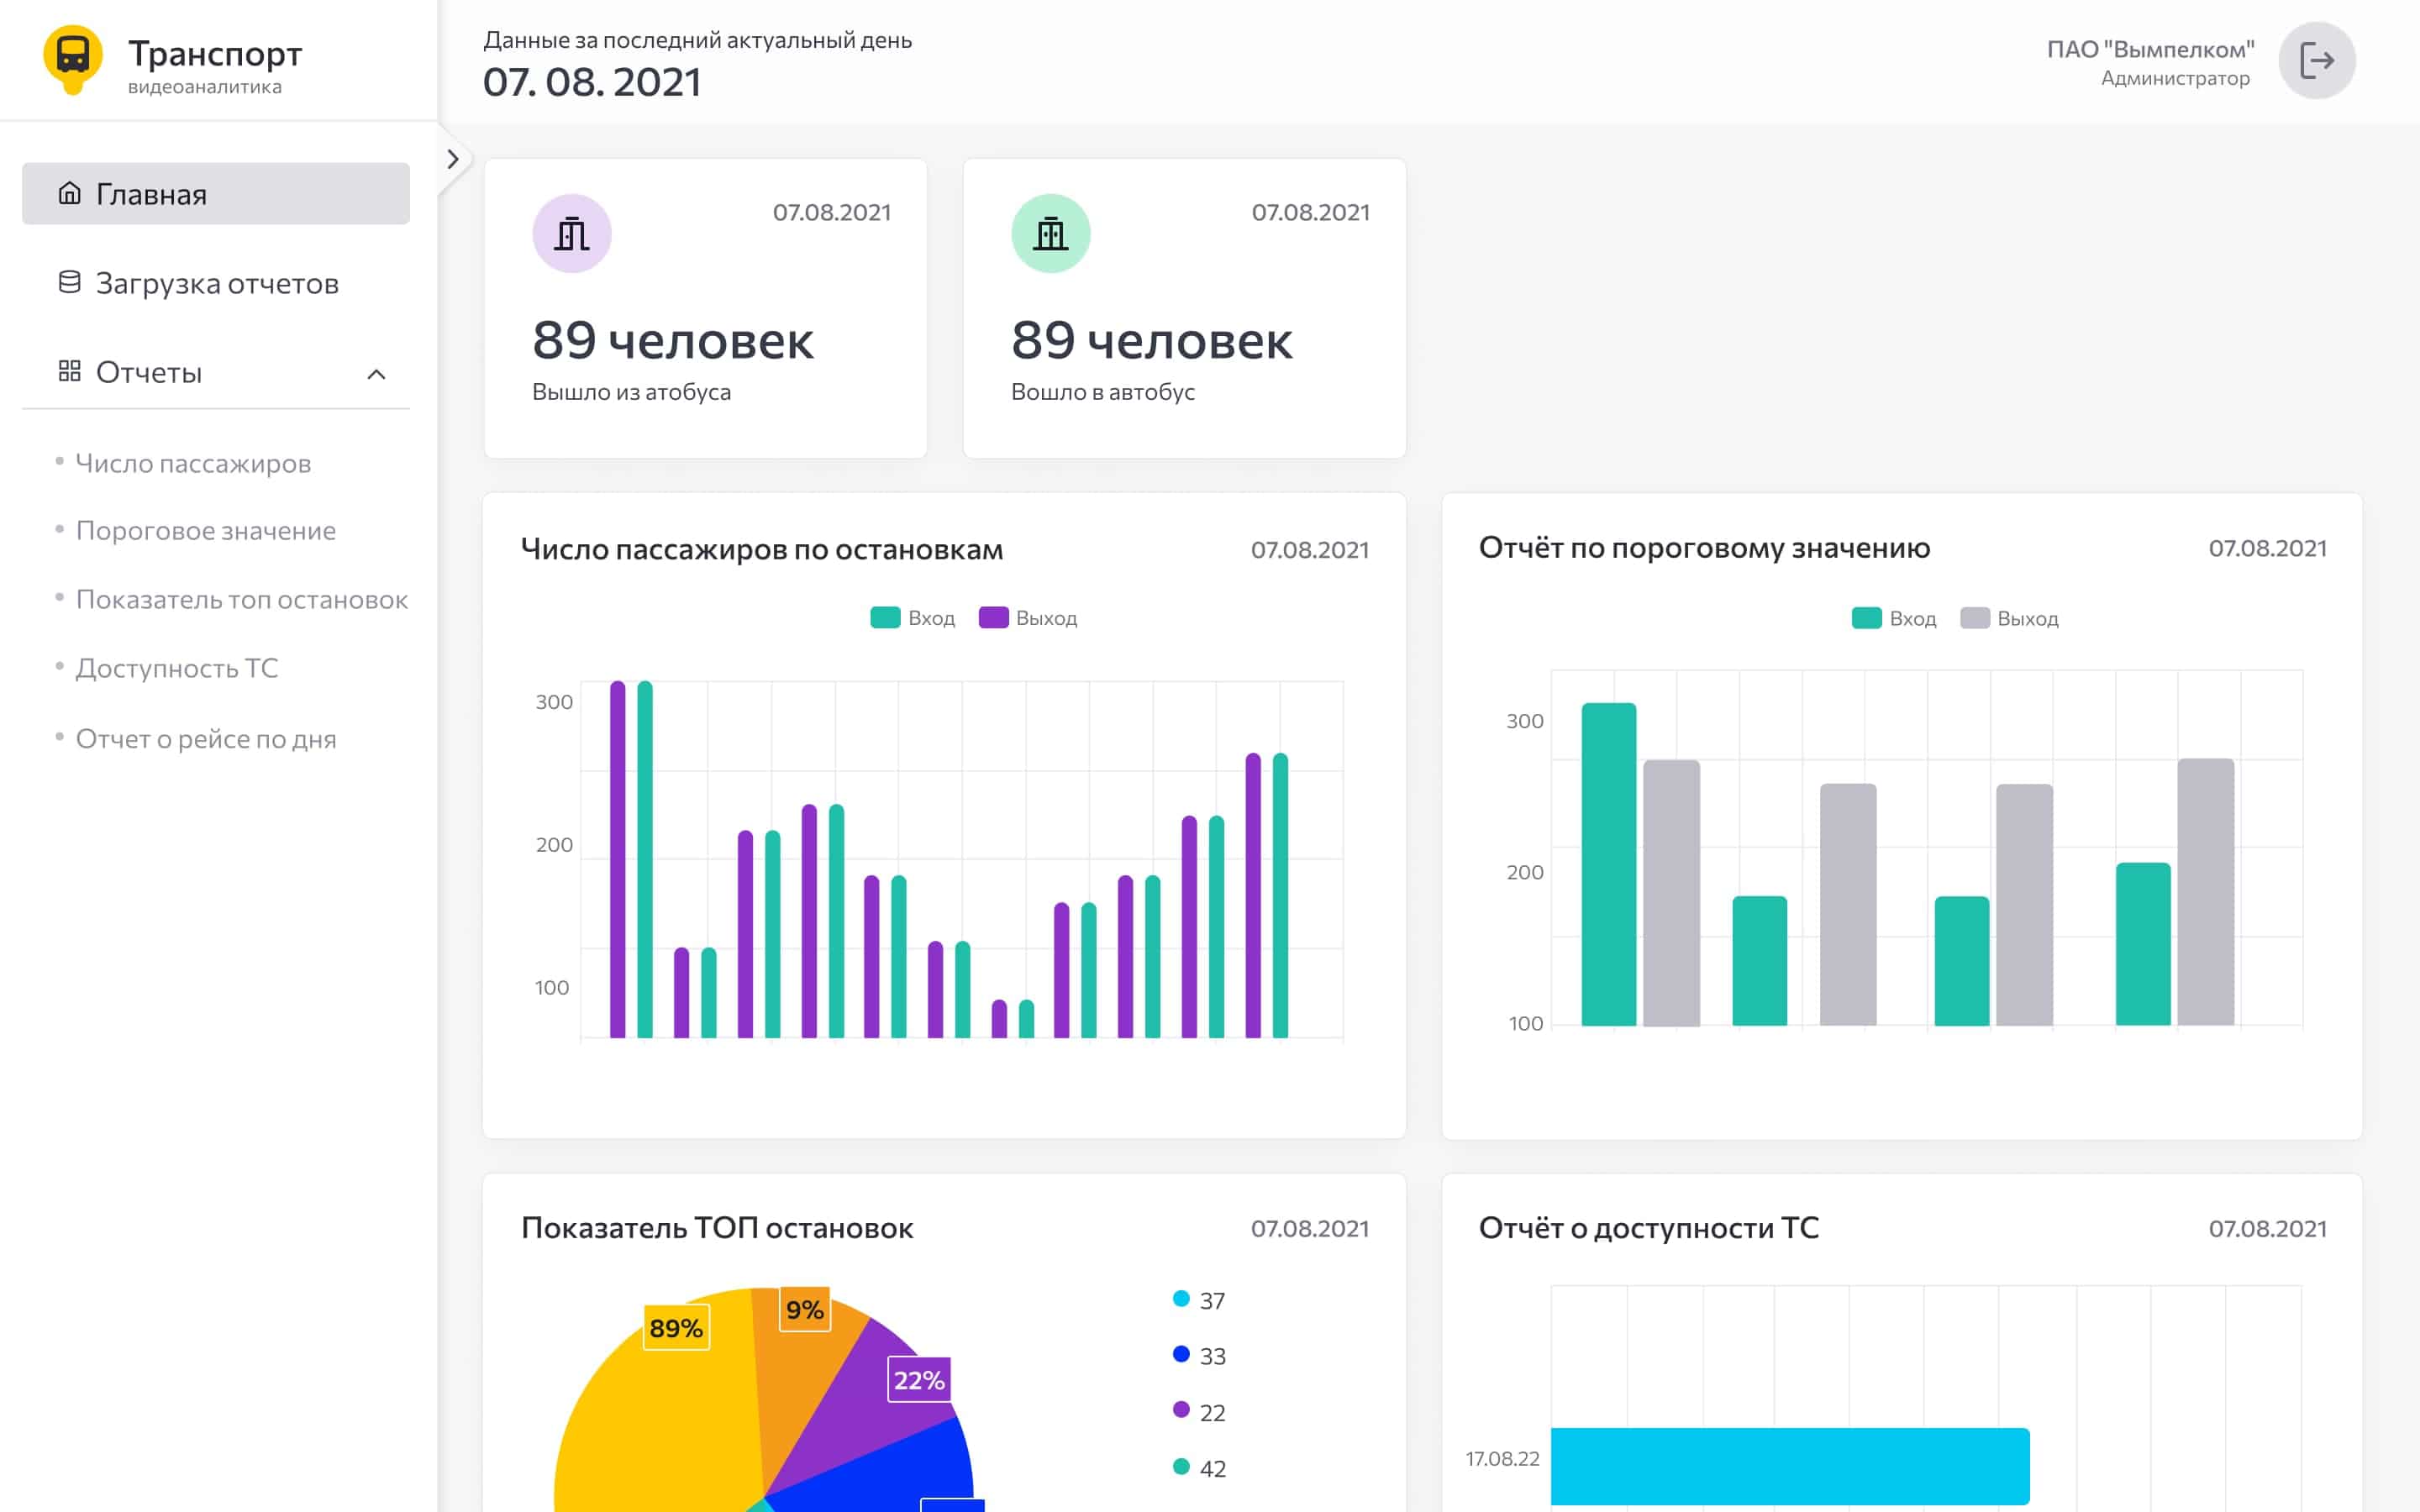Click the logout icon button
This screenshot has height=1512, width=2420.
point(2317,60)
